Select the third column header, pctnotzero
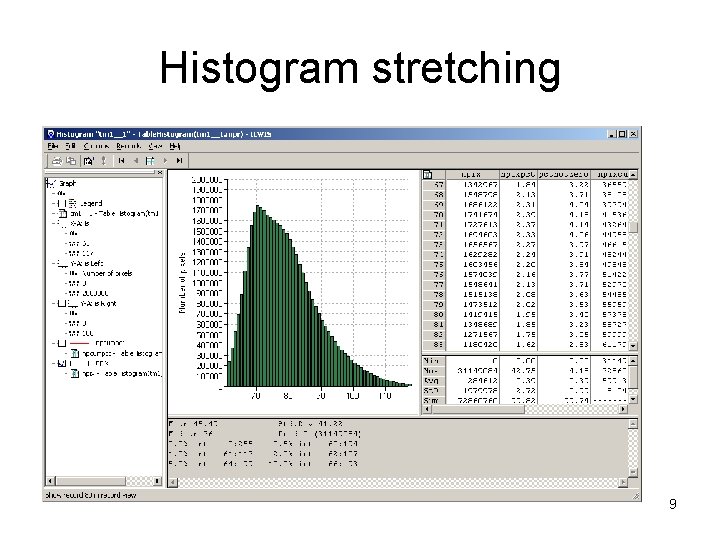The height and width of the screenshot is (540, 720). click(x=563, y=174)
